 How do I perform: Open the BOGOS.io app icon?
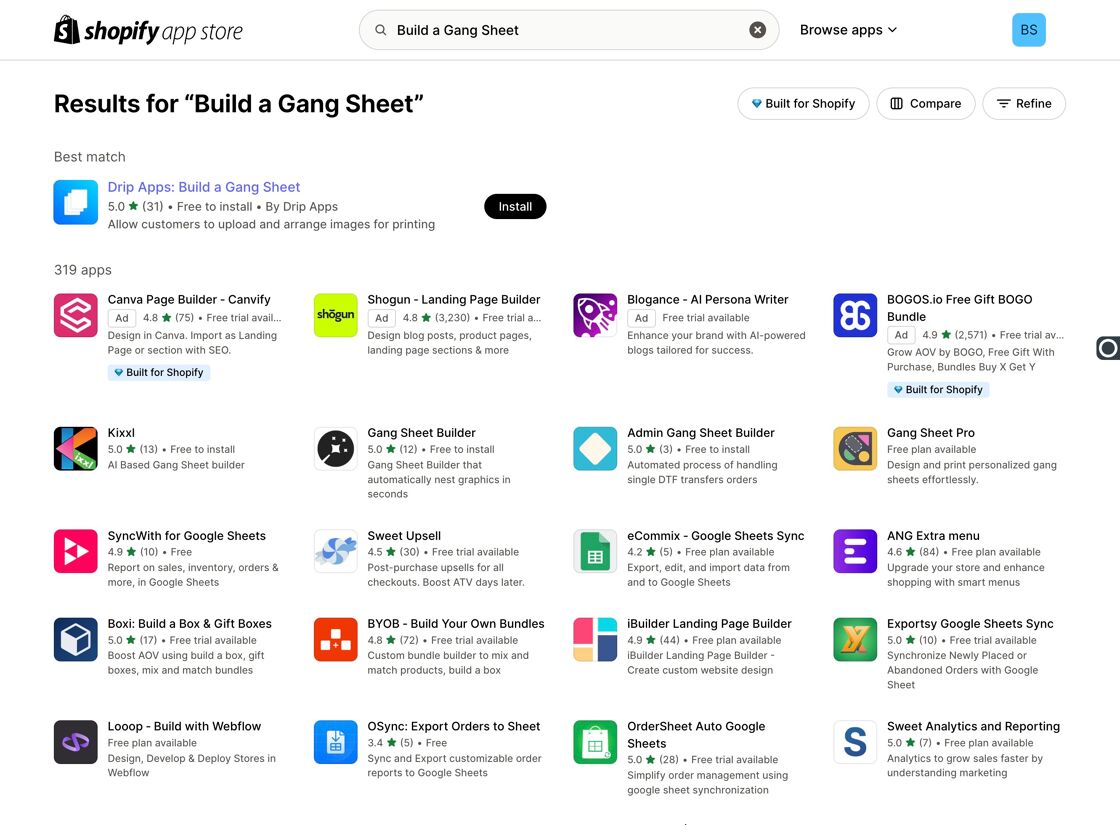(855, 315)
